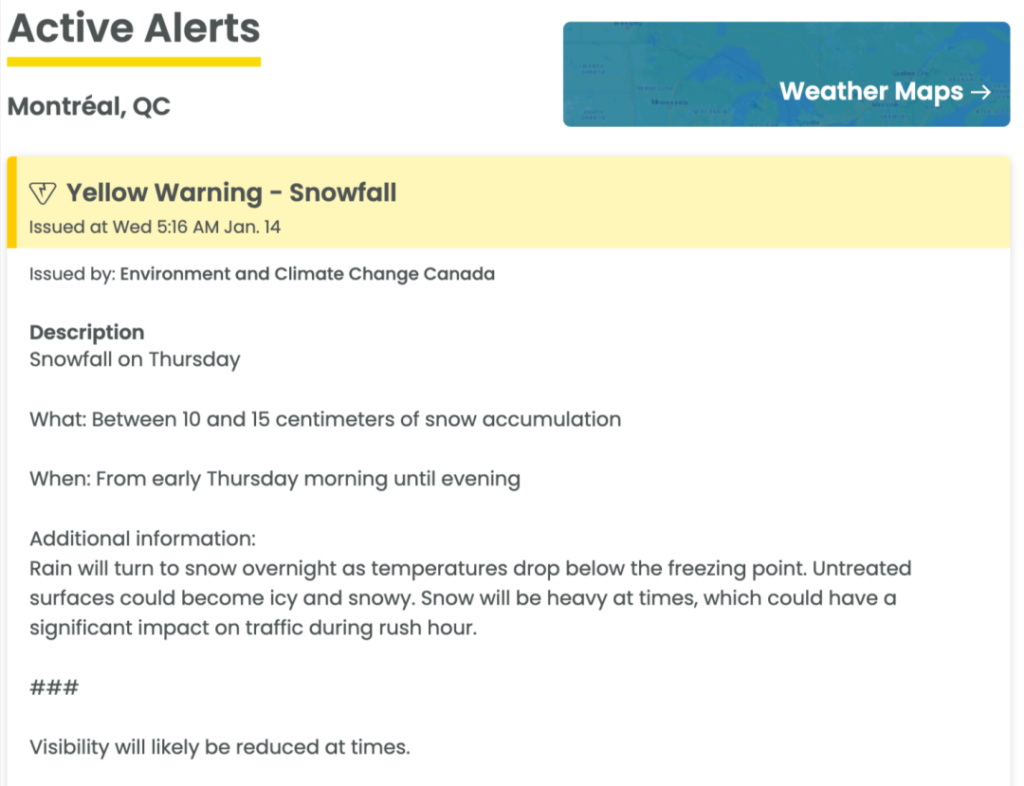
Task: Click the reduced visibility notice text
Action: 220,747
